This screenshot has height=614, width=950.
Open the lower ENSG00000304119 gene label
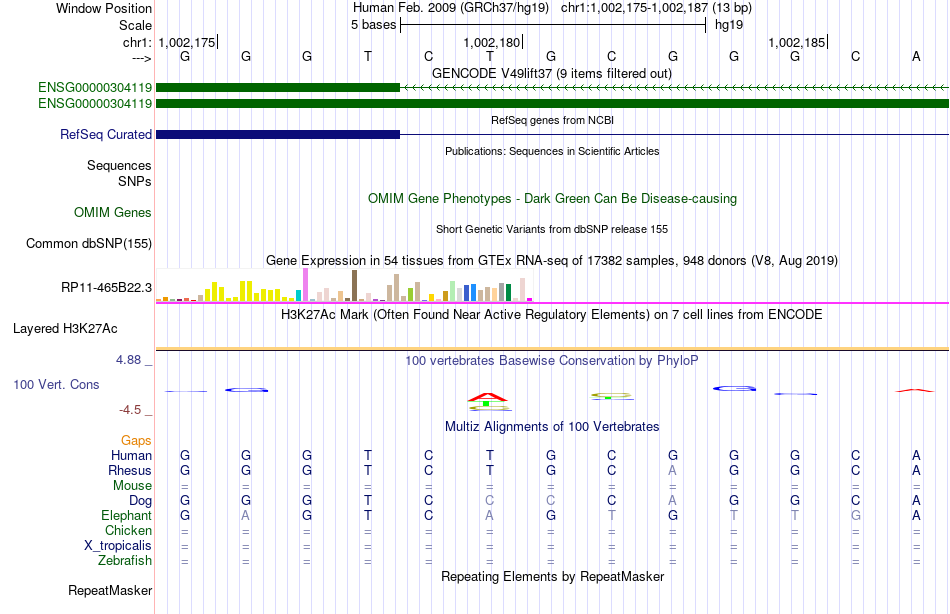95,104
